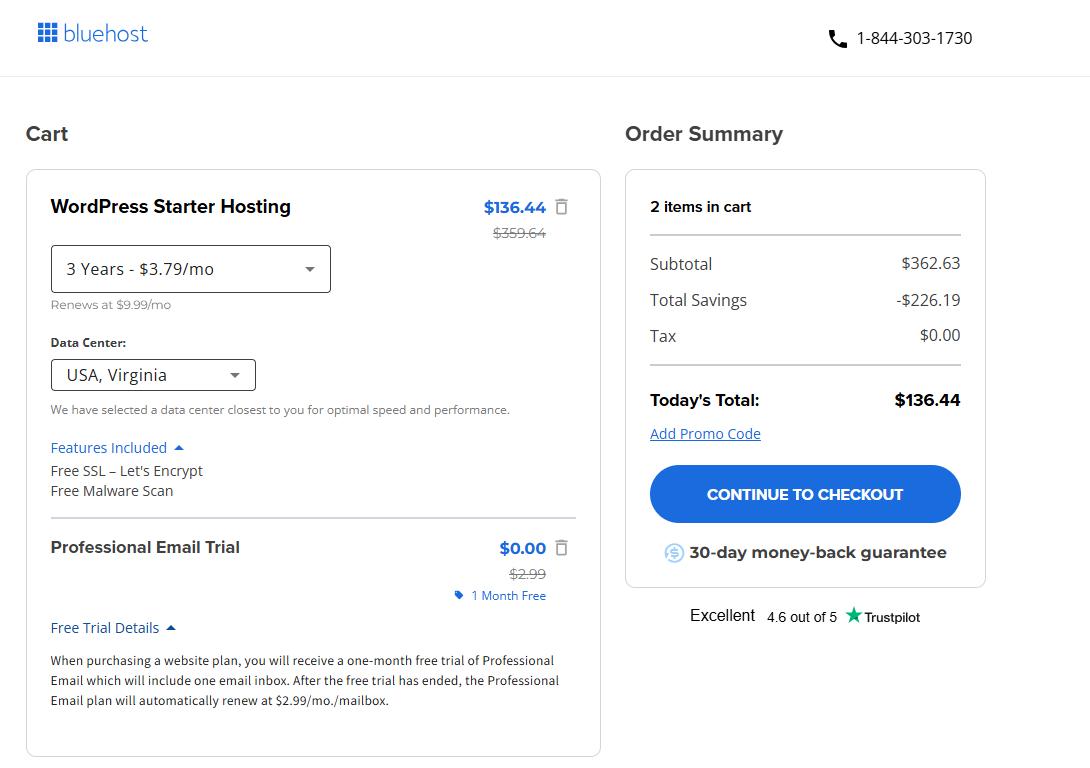Open the 3 Years hosting term dropdown
This screenshot has height=768, width=1090.
click(190, 269)
